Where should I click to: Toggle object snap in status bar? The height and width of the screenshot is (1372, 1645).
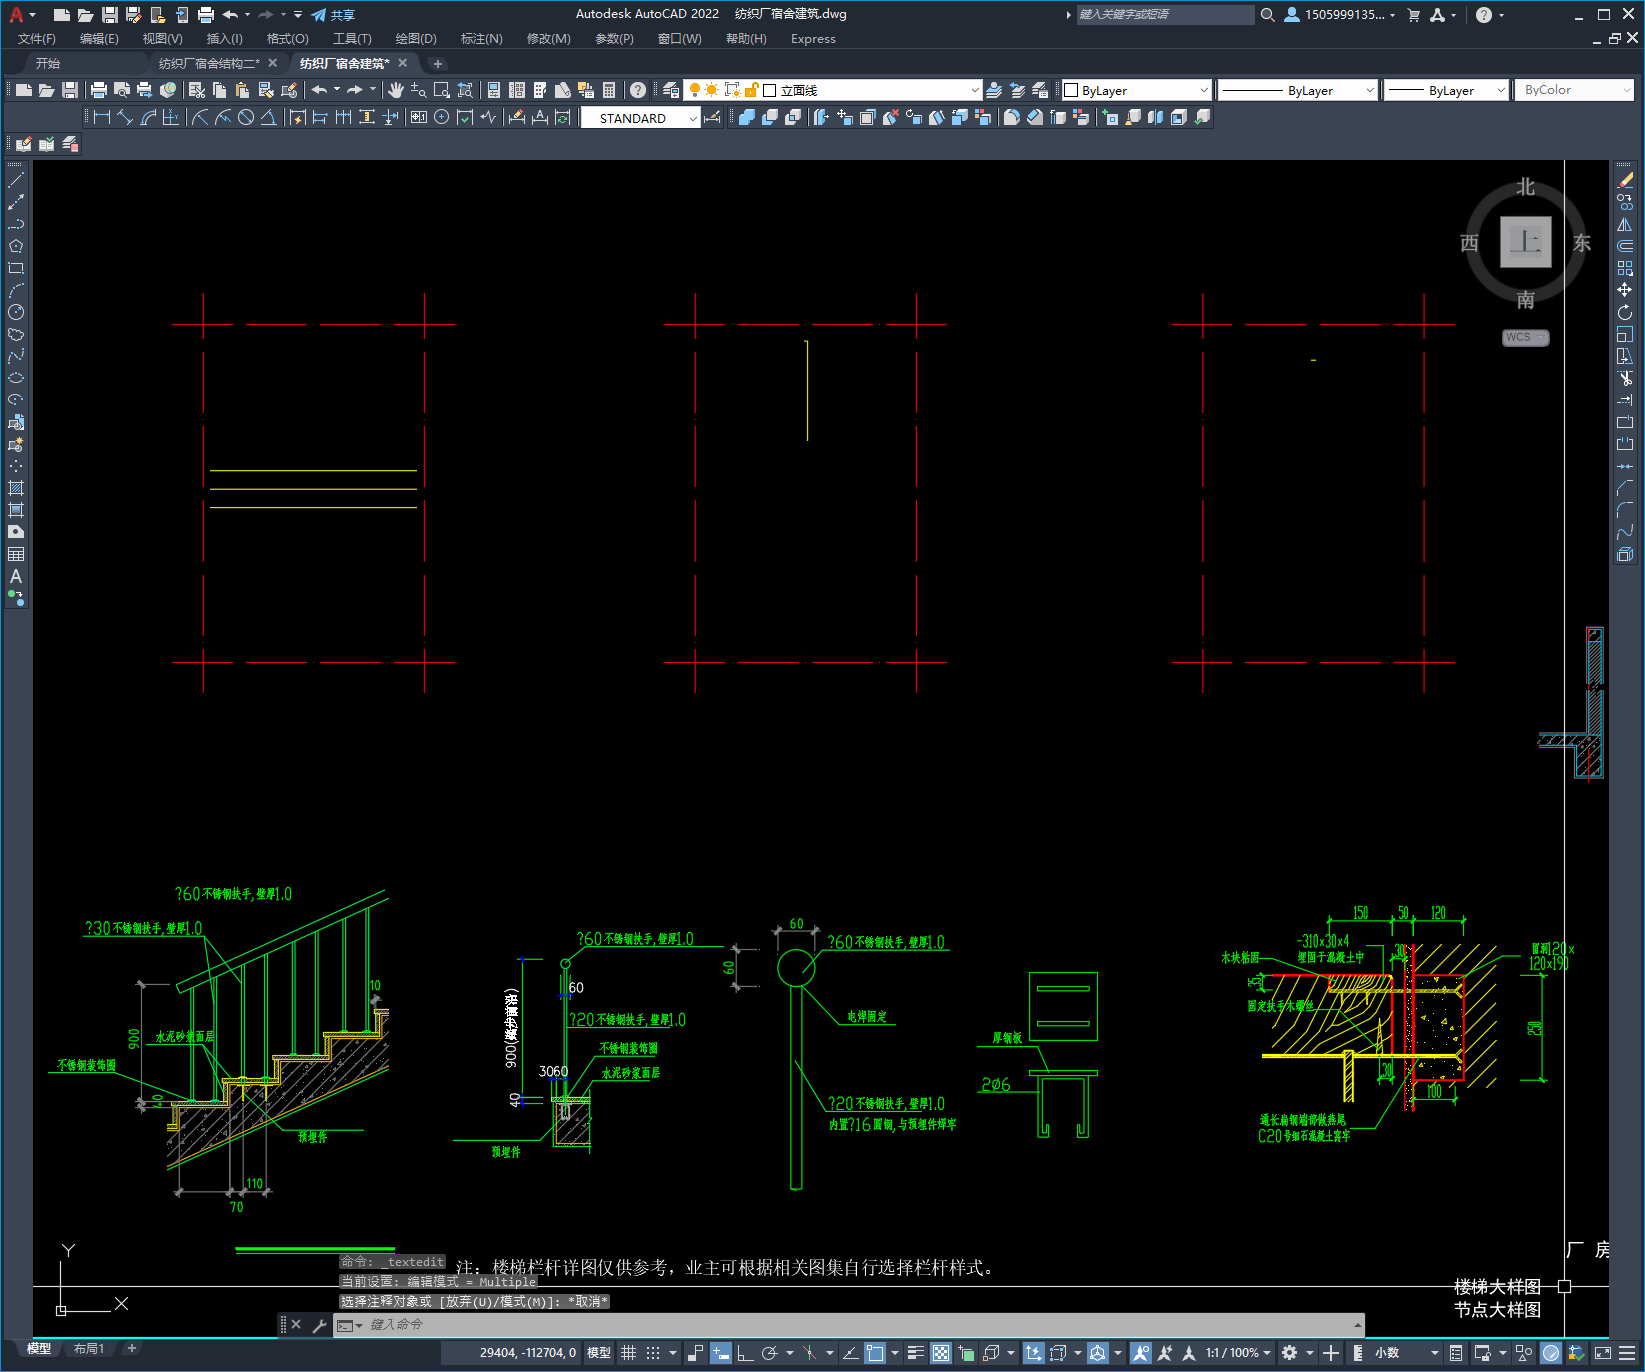coord(875,1353)
